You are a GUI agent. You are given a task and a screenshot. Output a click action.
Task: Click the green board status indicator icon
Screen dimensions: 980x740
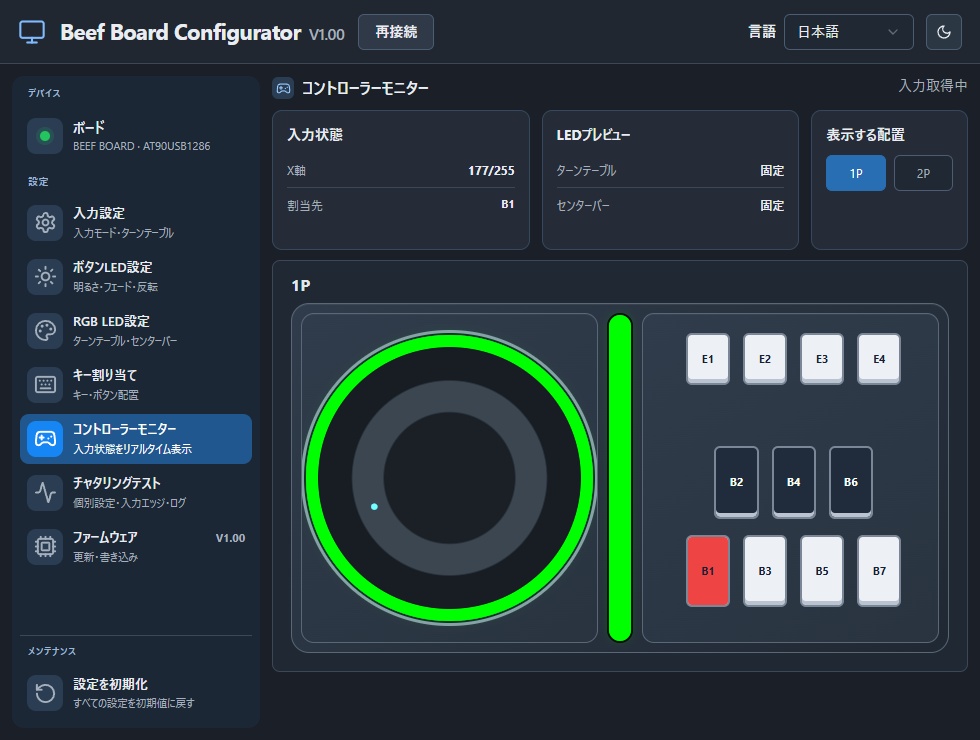pyautogui.click(x=45, y=136)
